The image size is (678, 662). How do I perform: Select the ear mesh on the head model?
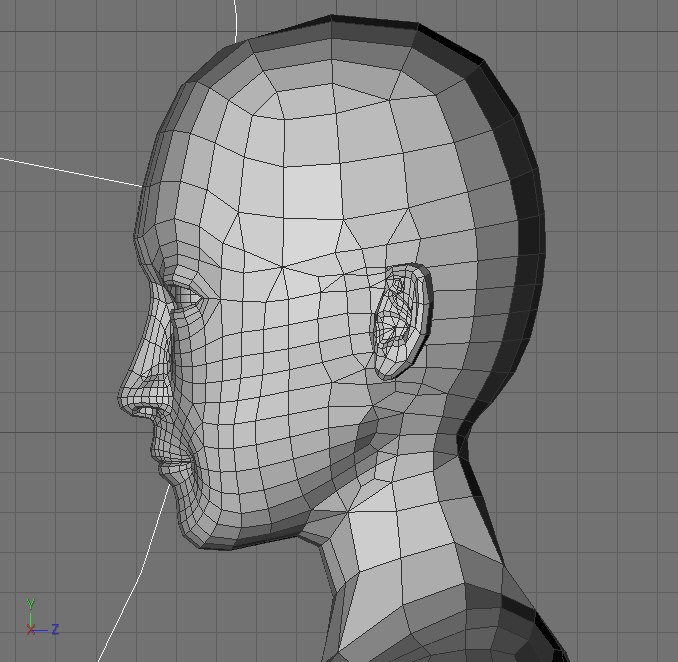402,322
